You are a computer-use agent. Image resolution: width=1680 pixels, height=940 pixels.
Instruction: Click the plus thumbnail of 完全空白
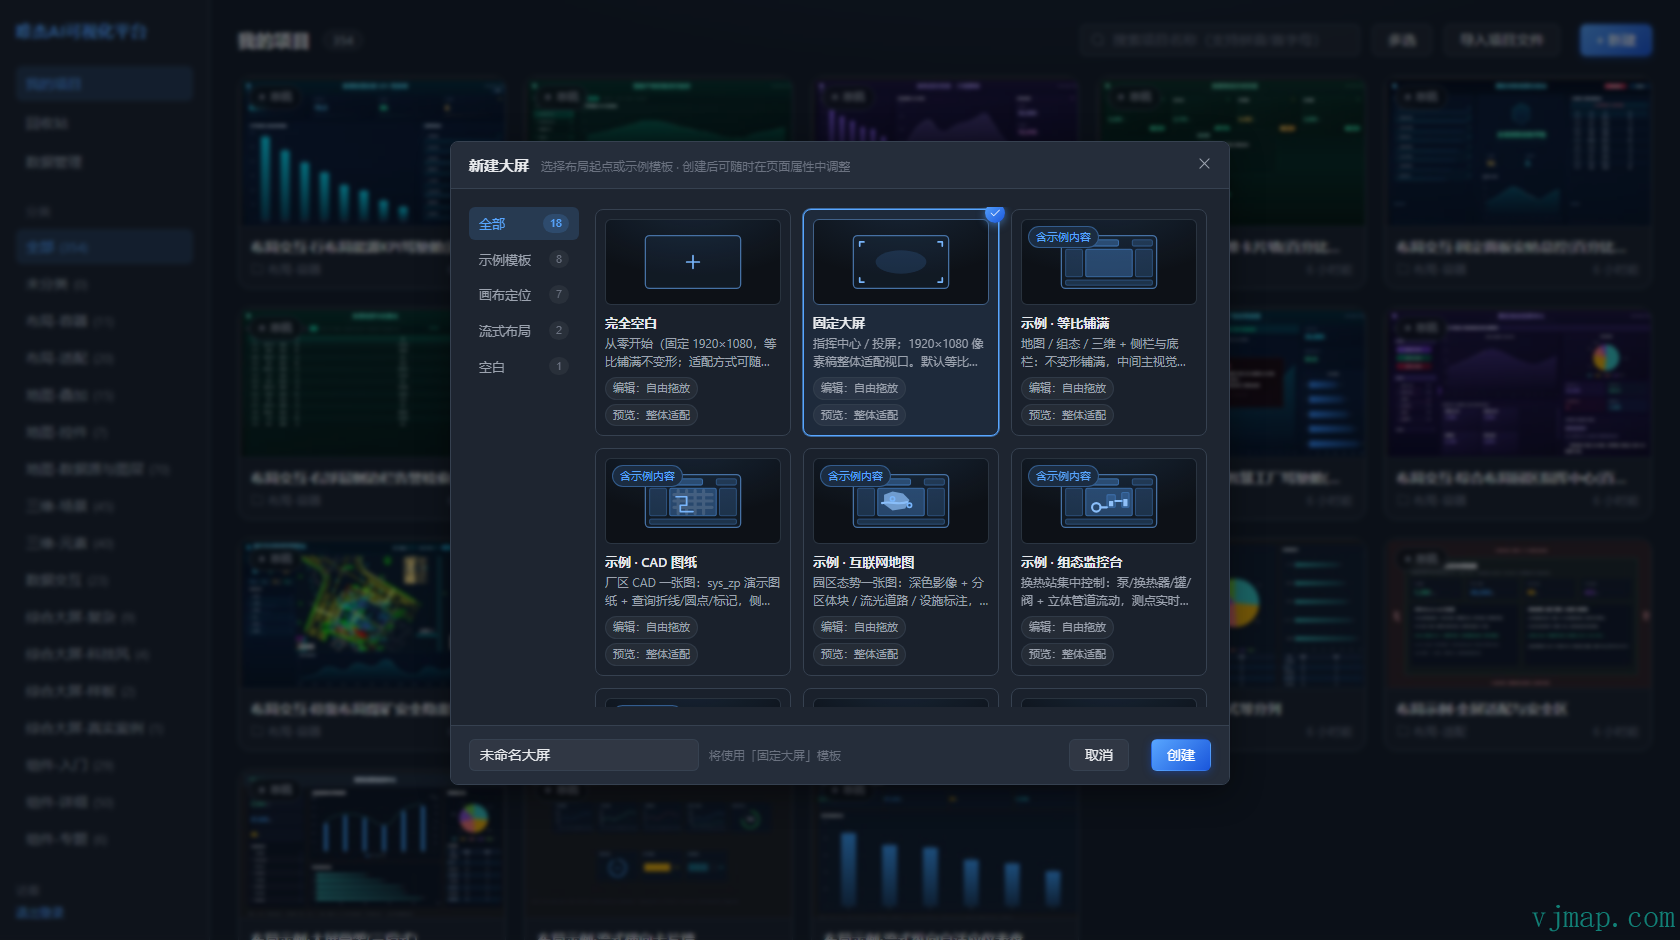click(693, 262)
